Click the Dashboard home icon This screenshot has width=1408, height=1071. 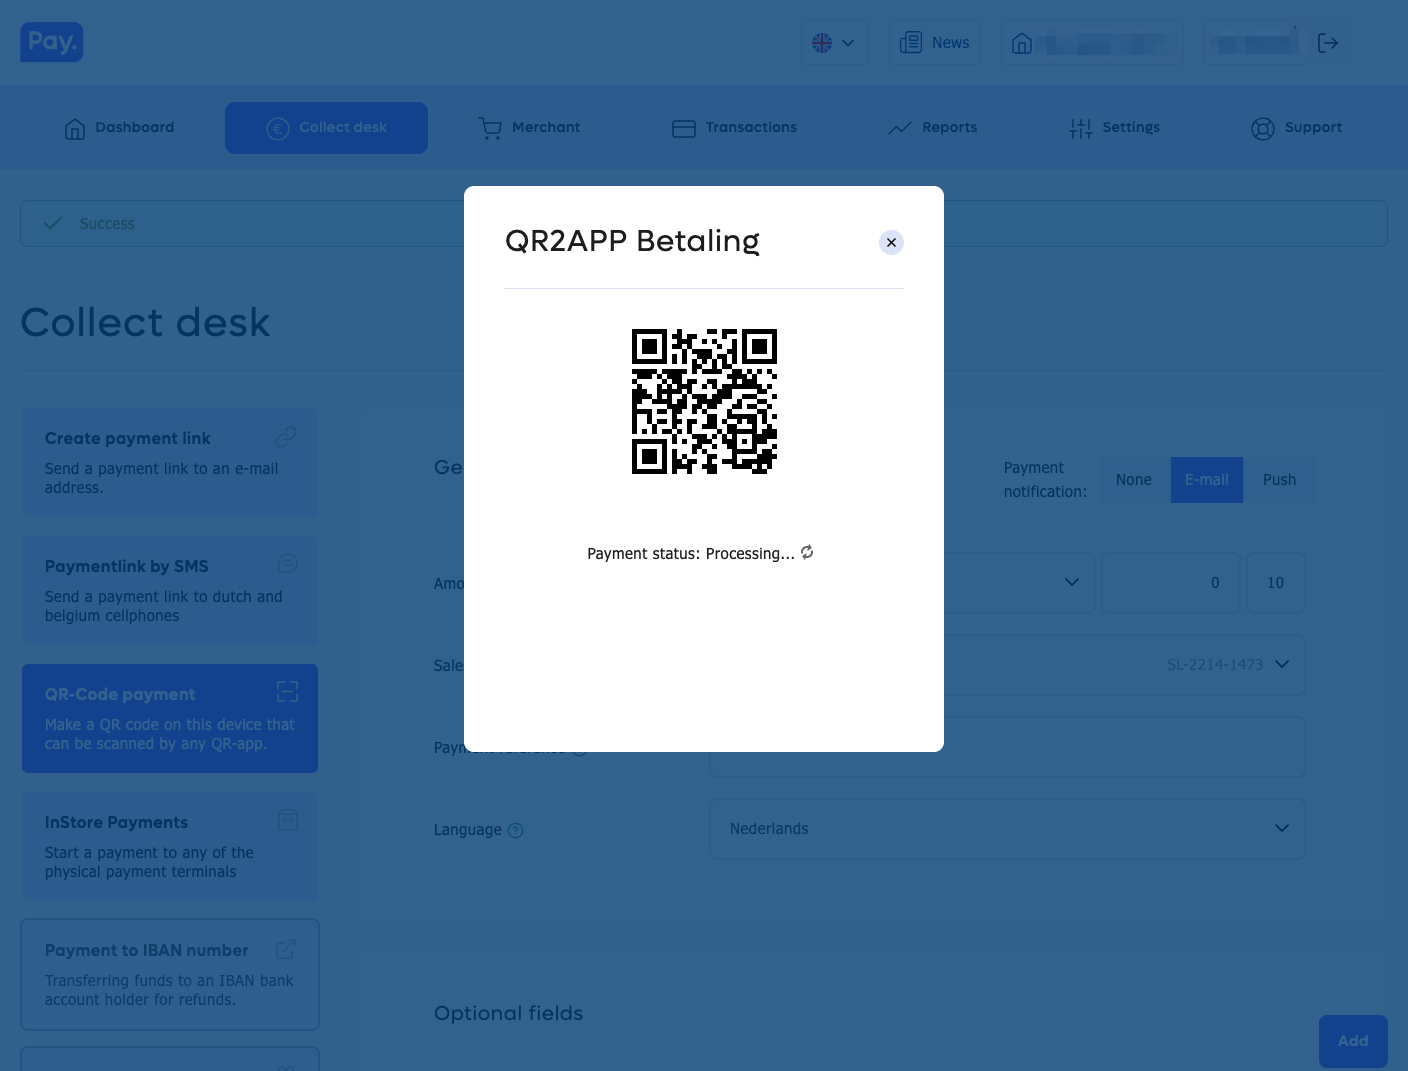point(75,129)
